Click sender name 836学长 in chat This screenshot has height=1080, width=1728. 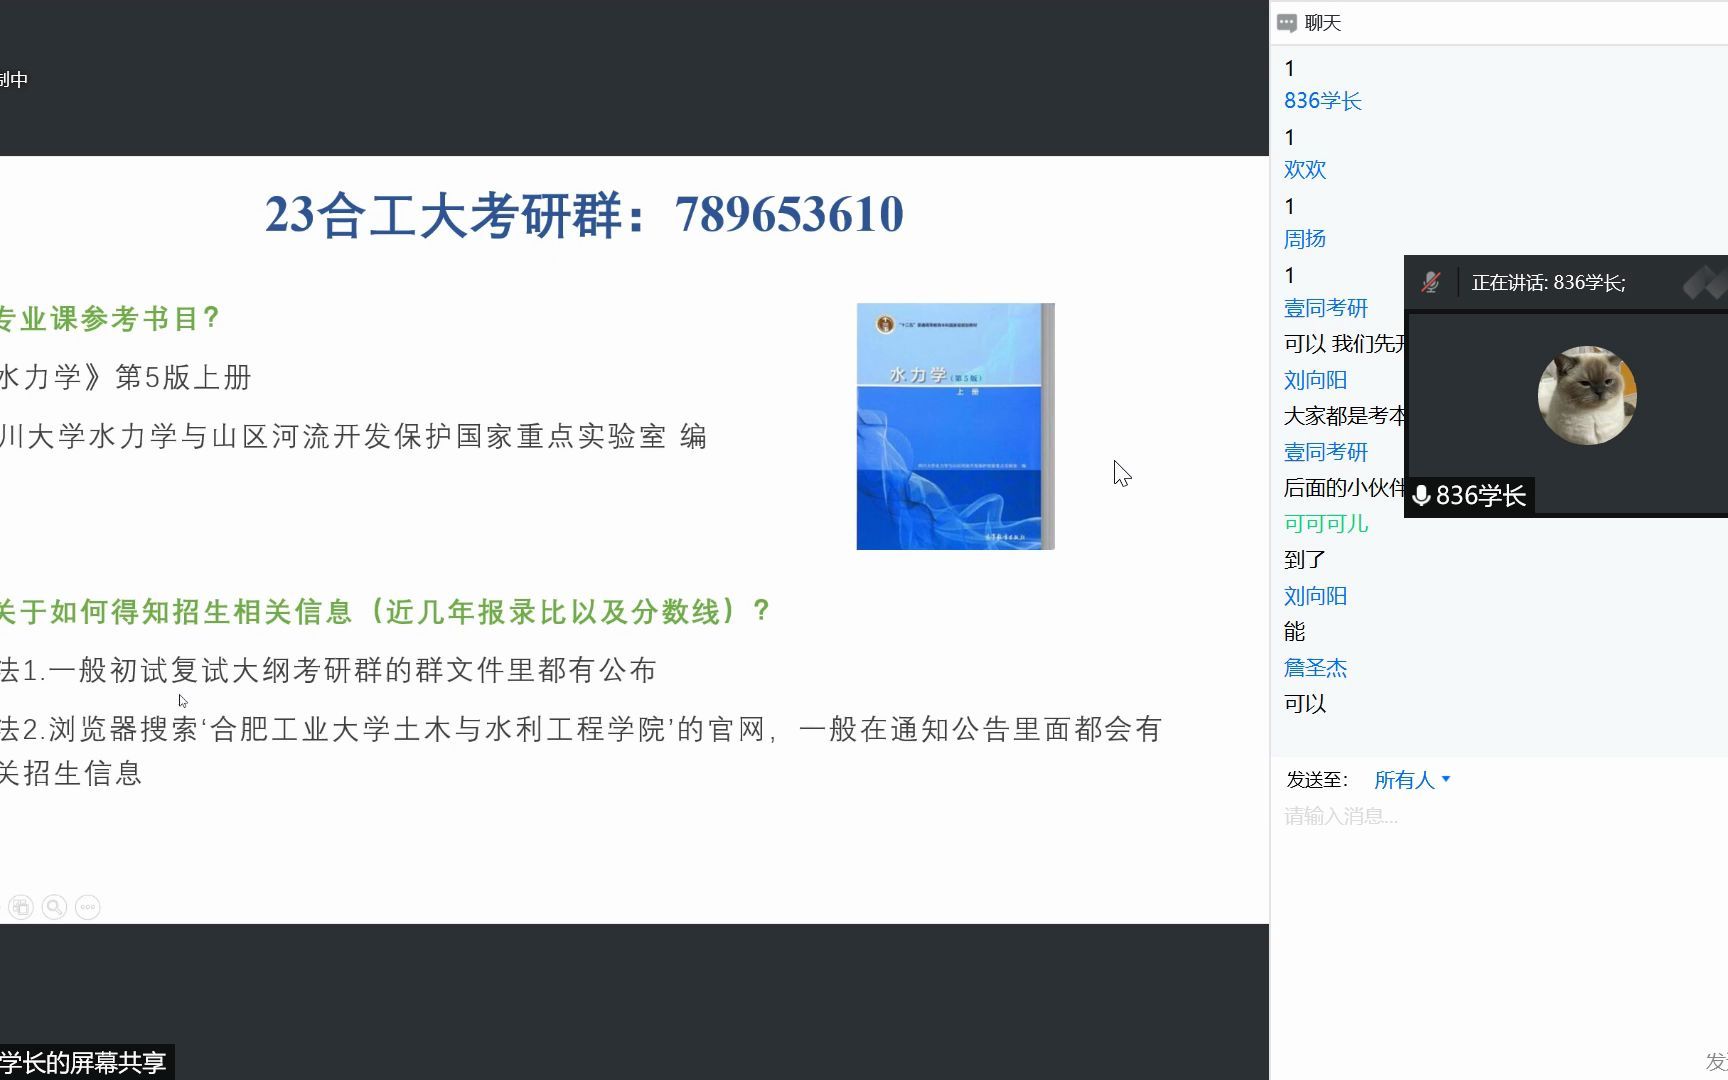coord(1322,101)
